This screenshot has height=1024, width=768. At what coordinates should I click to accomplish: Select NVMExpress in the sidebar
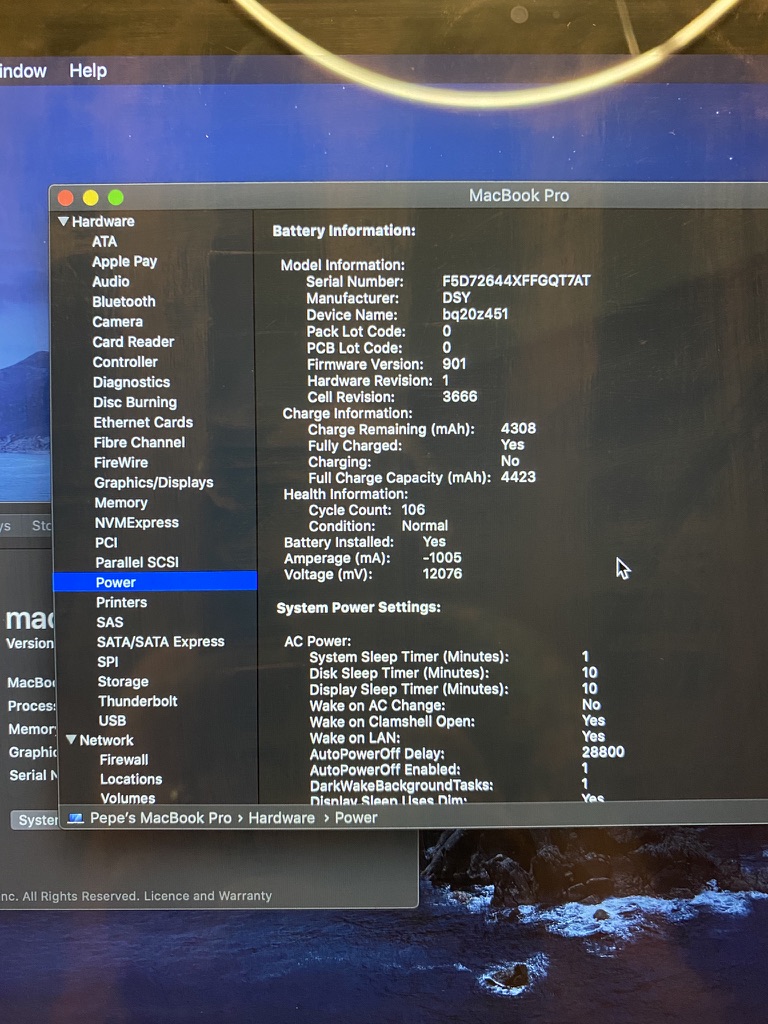[136, 522]
